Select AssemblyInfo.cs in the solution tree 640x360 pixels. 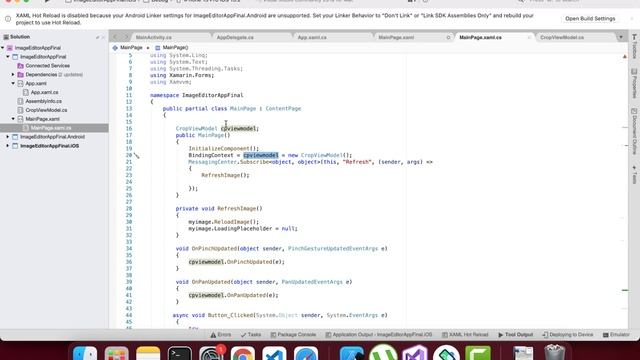(43, 101)
